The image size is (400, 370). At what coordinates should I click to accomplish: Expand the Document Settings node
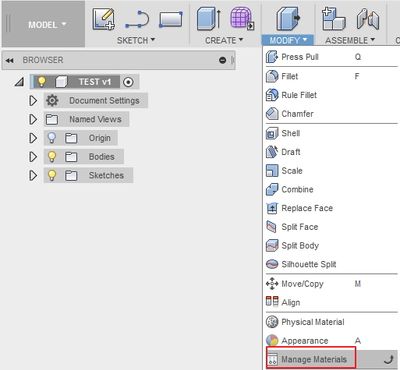coord(33,100)
